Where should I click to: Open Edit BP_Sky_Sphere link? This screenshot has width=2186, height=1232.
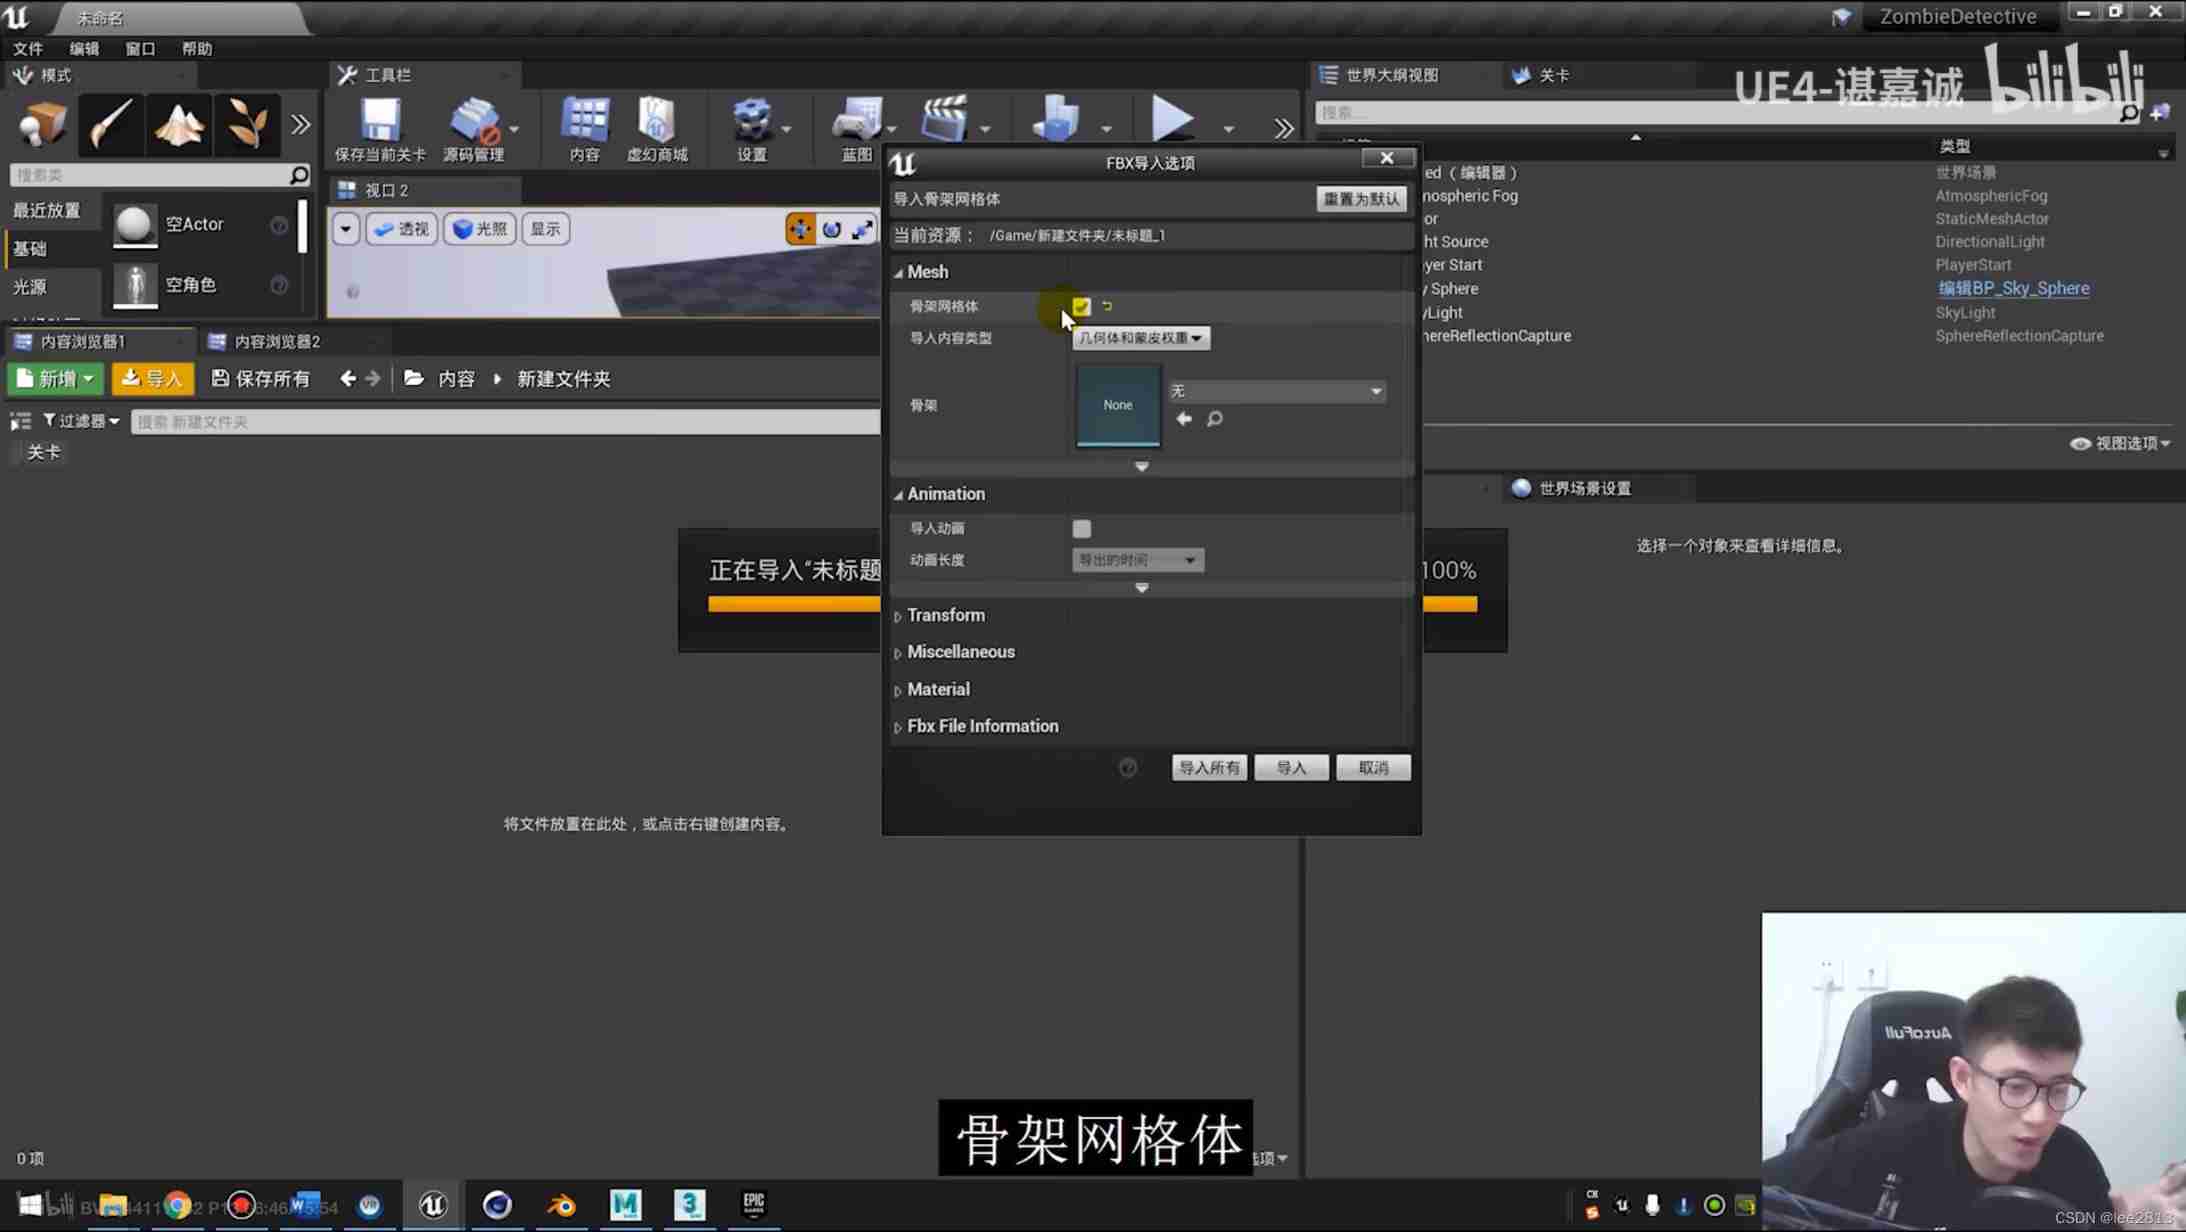(x=2013, y=288)
